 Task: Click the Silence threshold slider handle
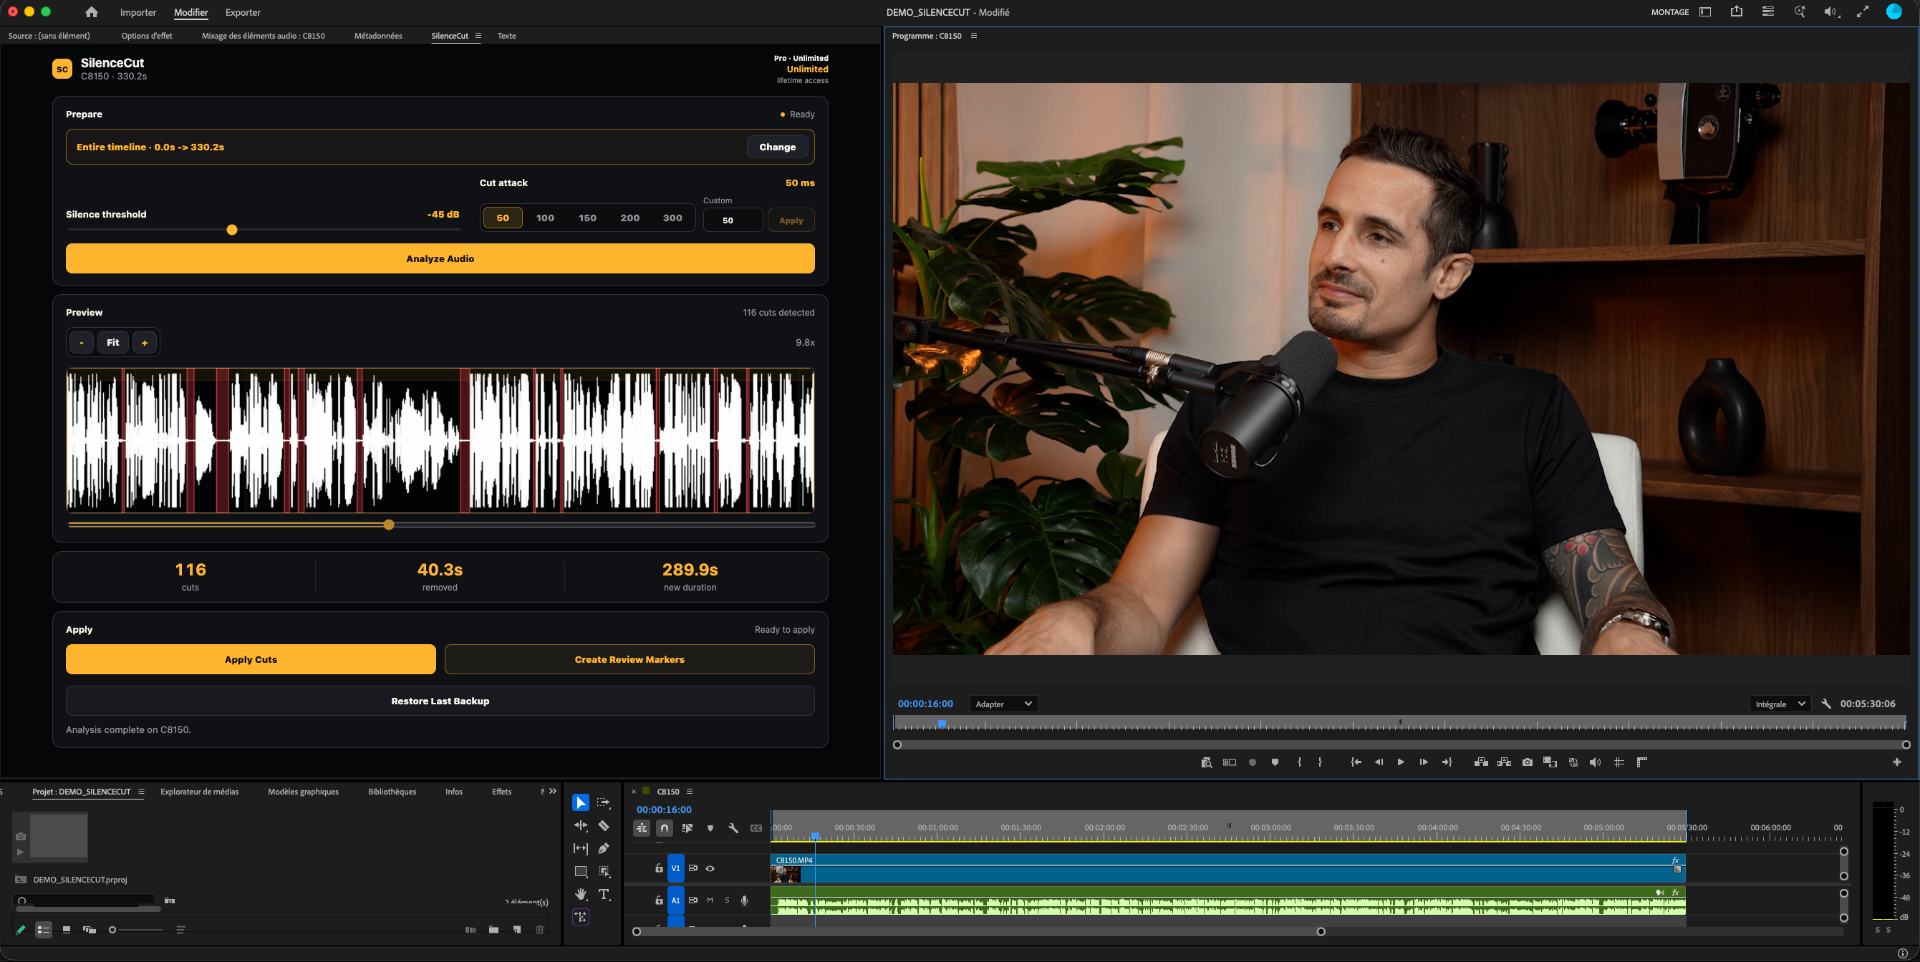(232, 230)
